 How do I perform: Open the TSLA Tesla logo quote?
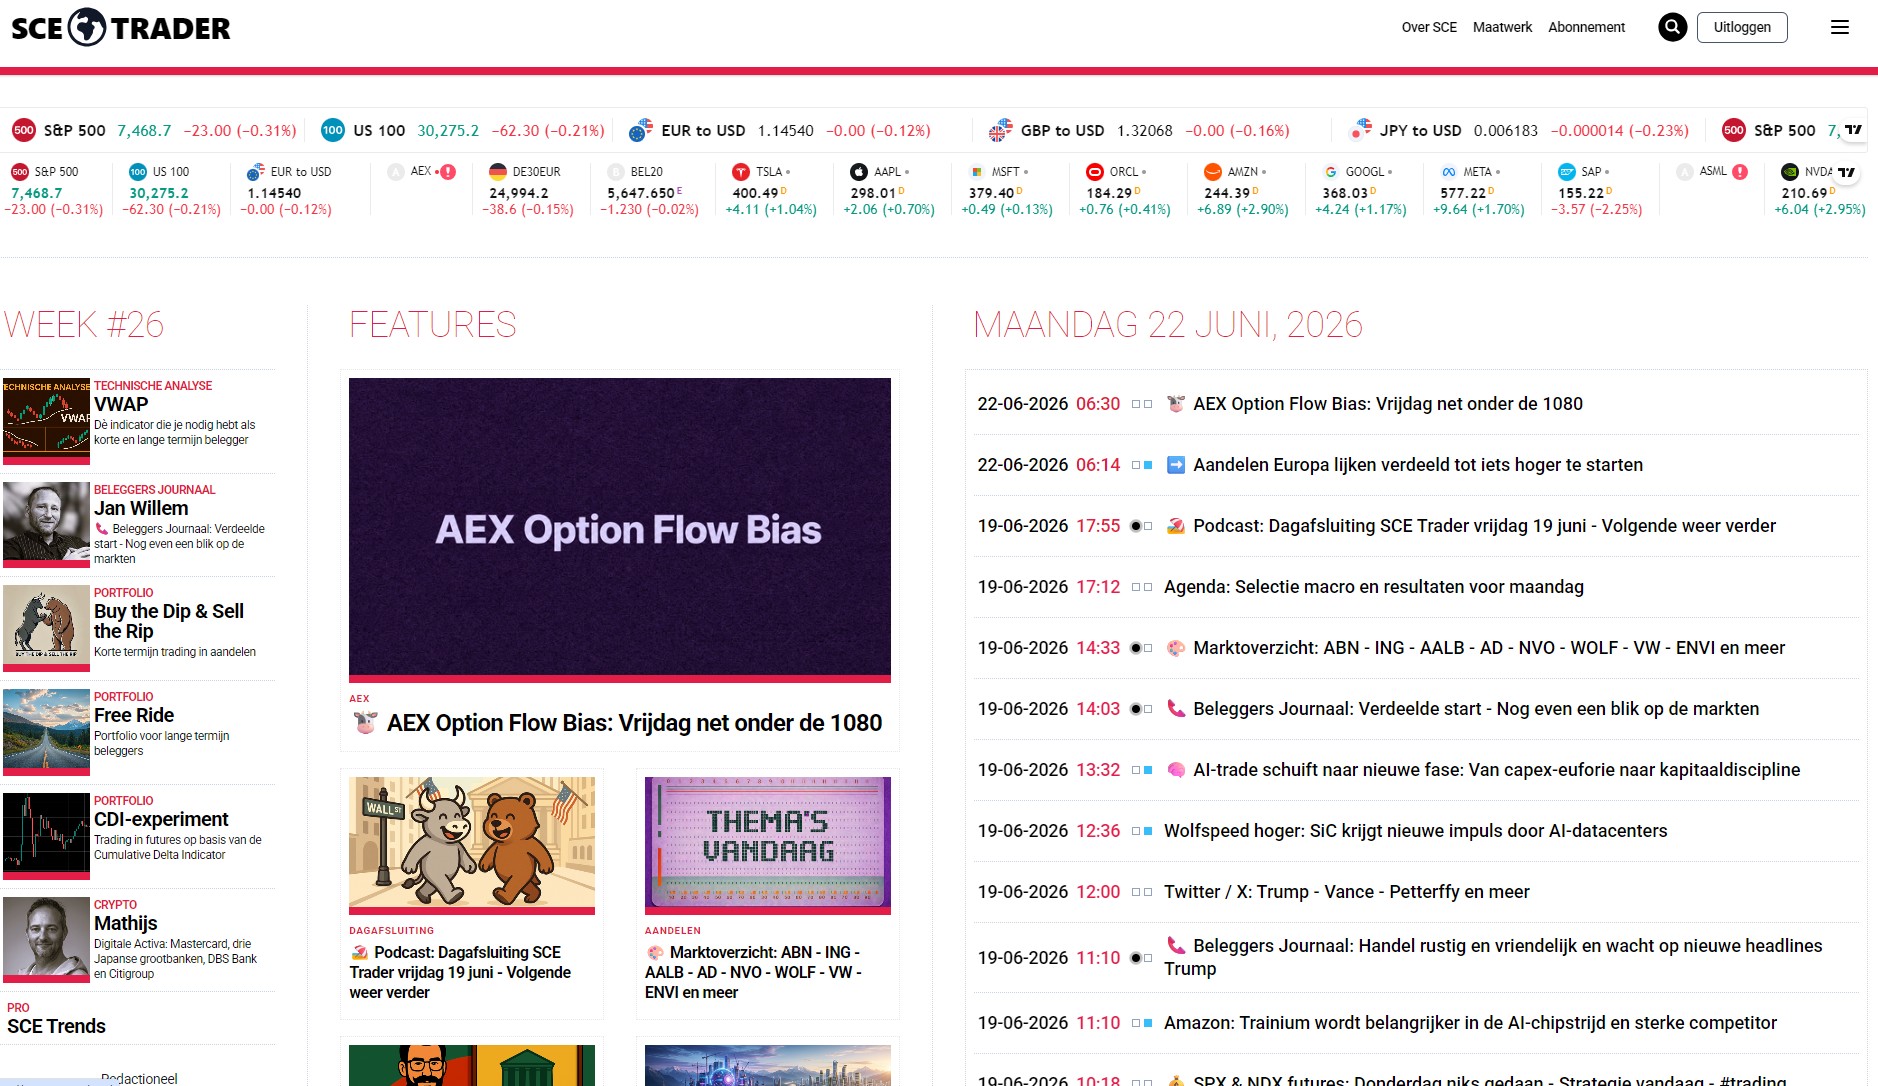click(x=741, y=172)
